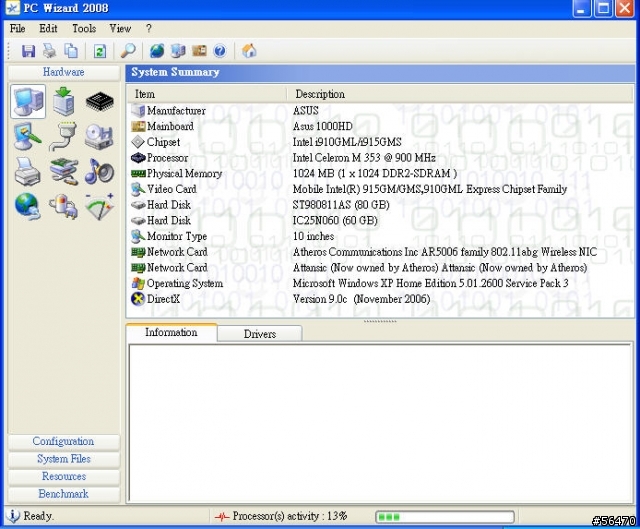Open the Edit menu
Screen dimensions: 640x529
[x=48, y=29]
